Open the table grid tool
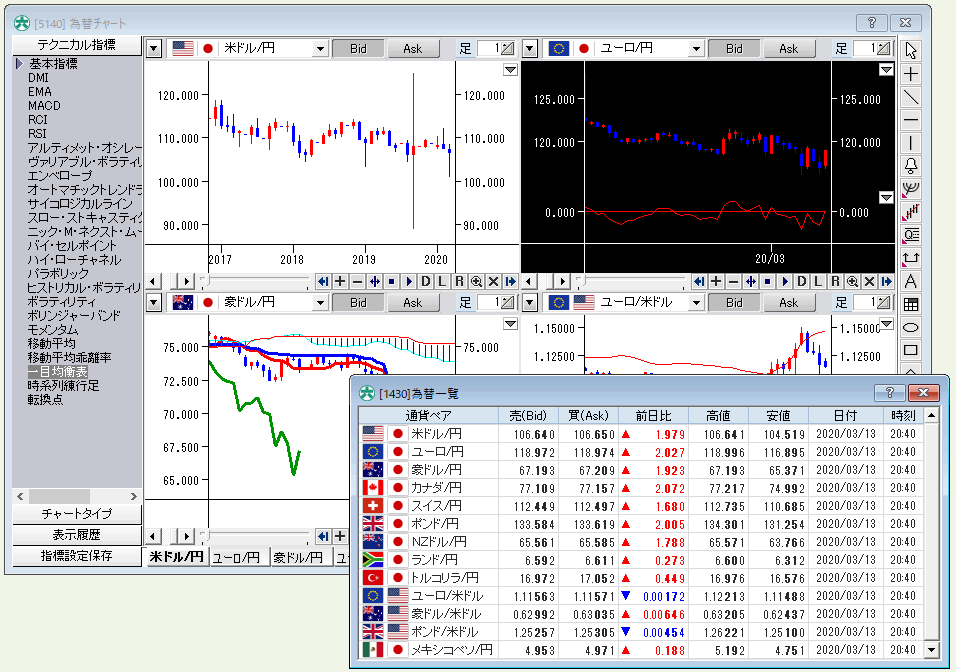Image resolution: width=956 pixels, height=672 pixels. pyautogui.click(x=911, y=304)
